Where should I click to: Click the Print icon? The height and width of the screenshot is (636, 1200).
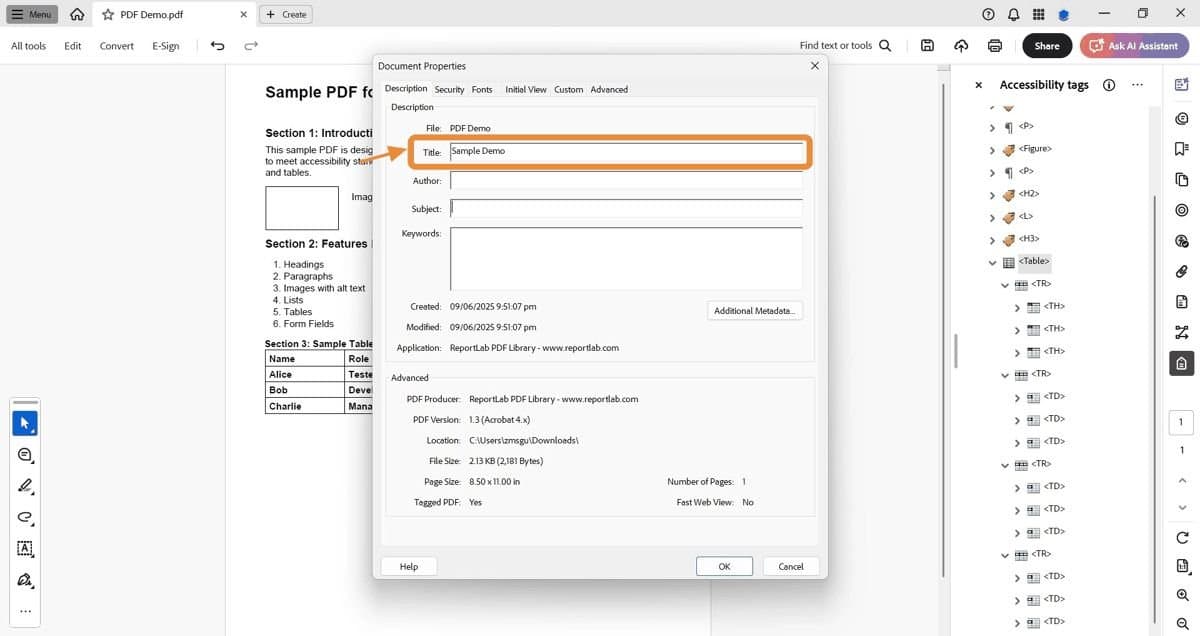(994, 45)
